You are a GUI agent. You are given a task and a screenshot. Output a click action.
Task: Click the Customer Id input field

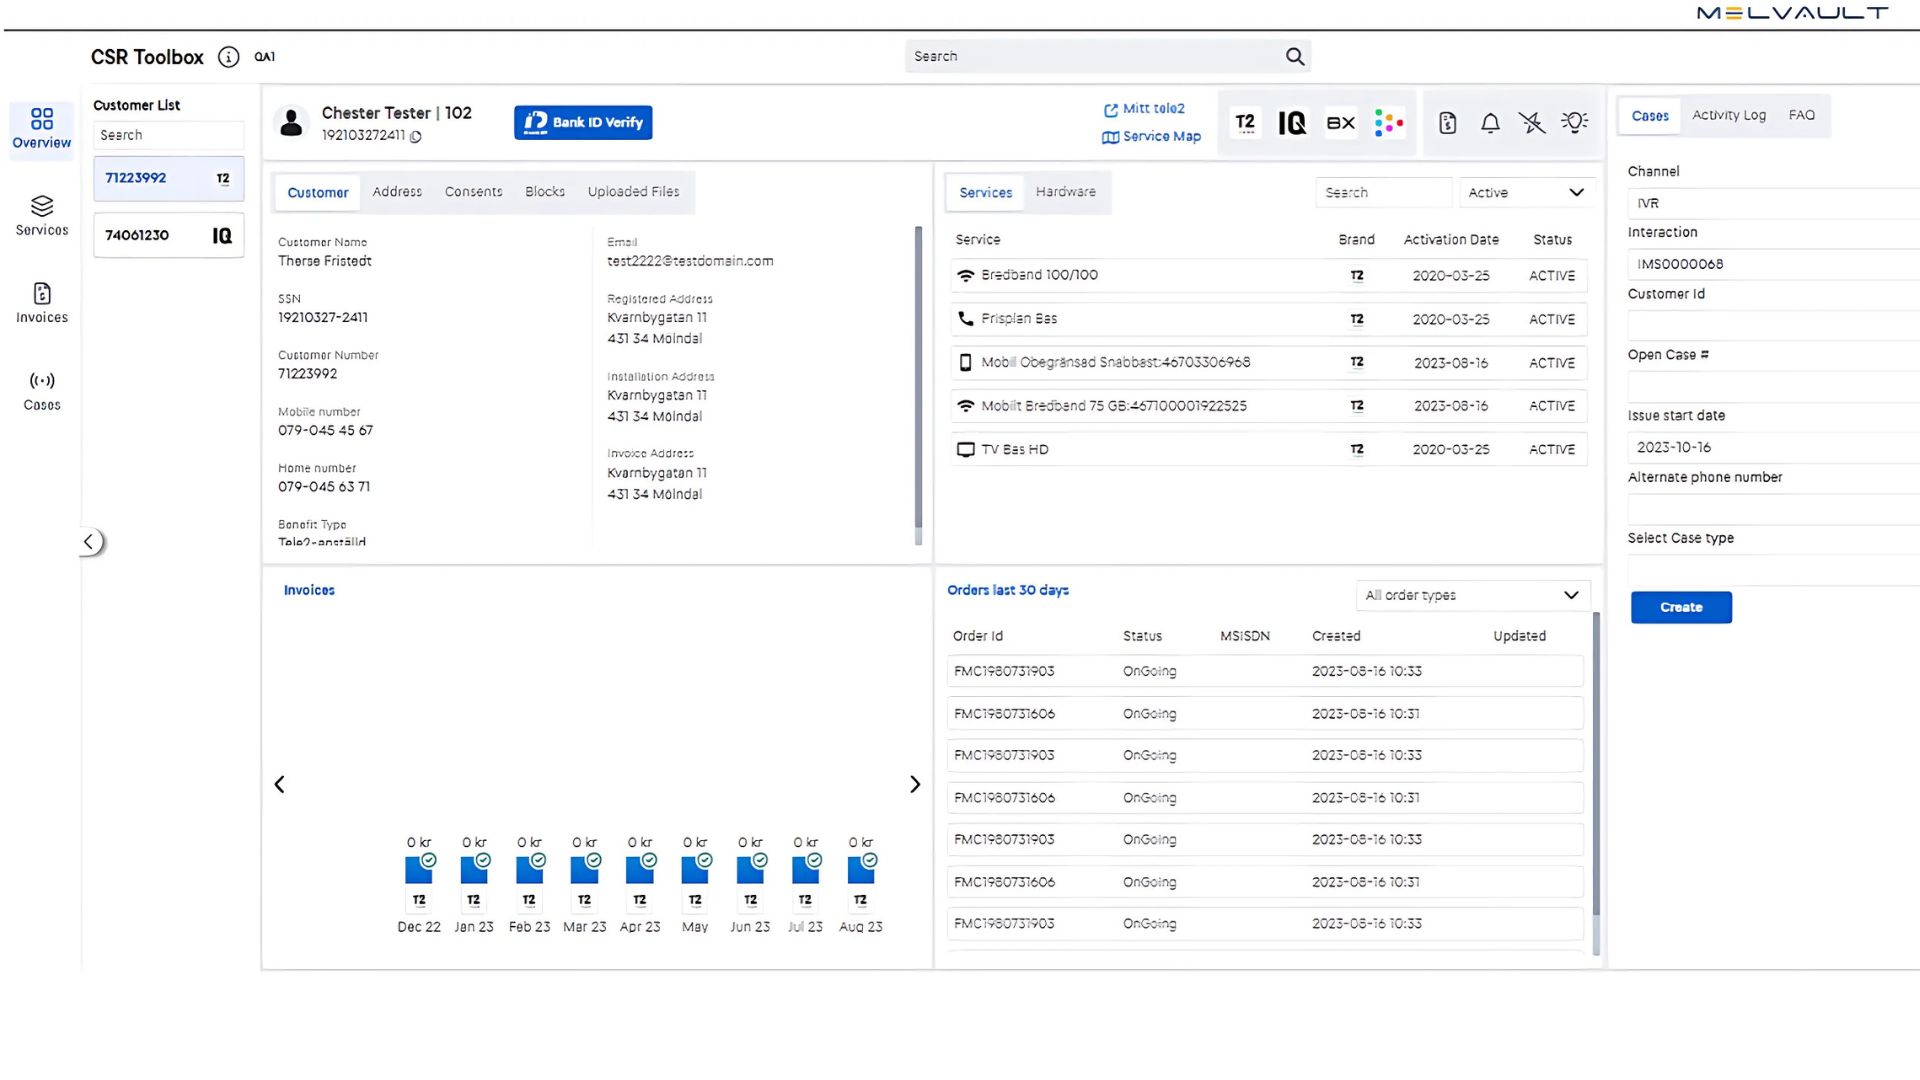(x=1772, y=325)
